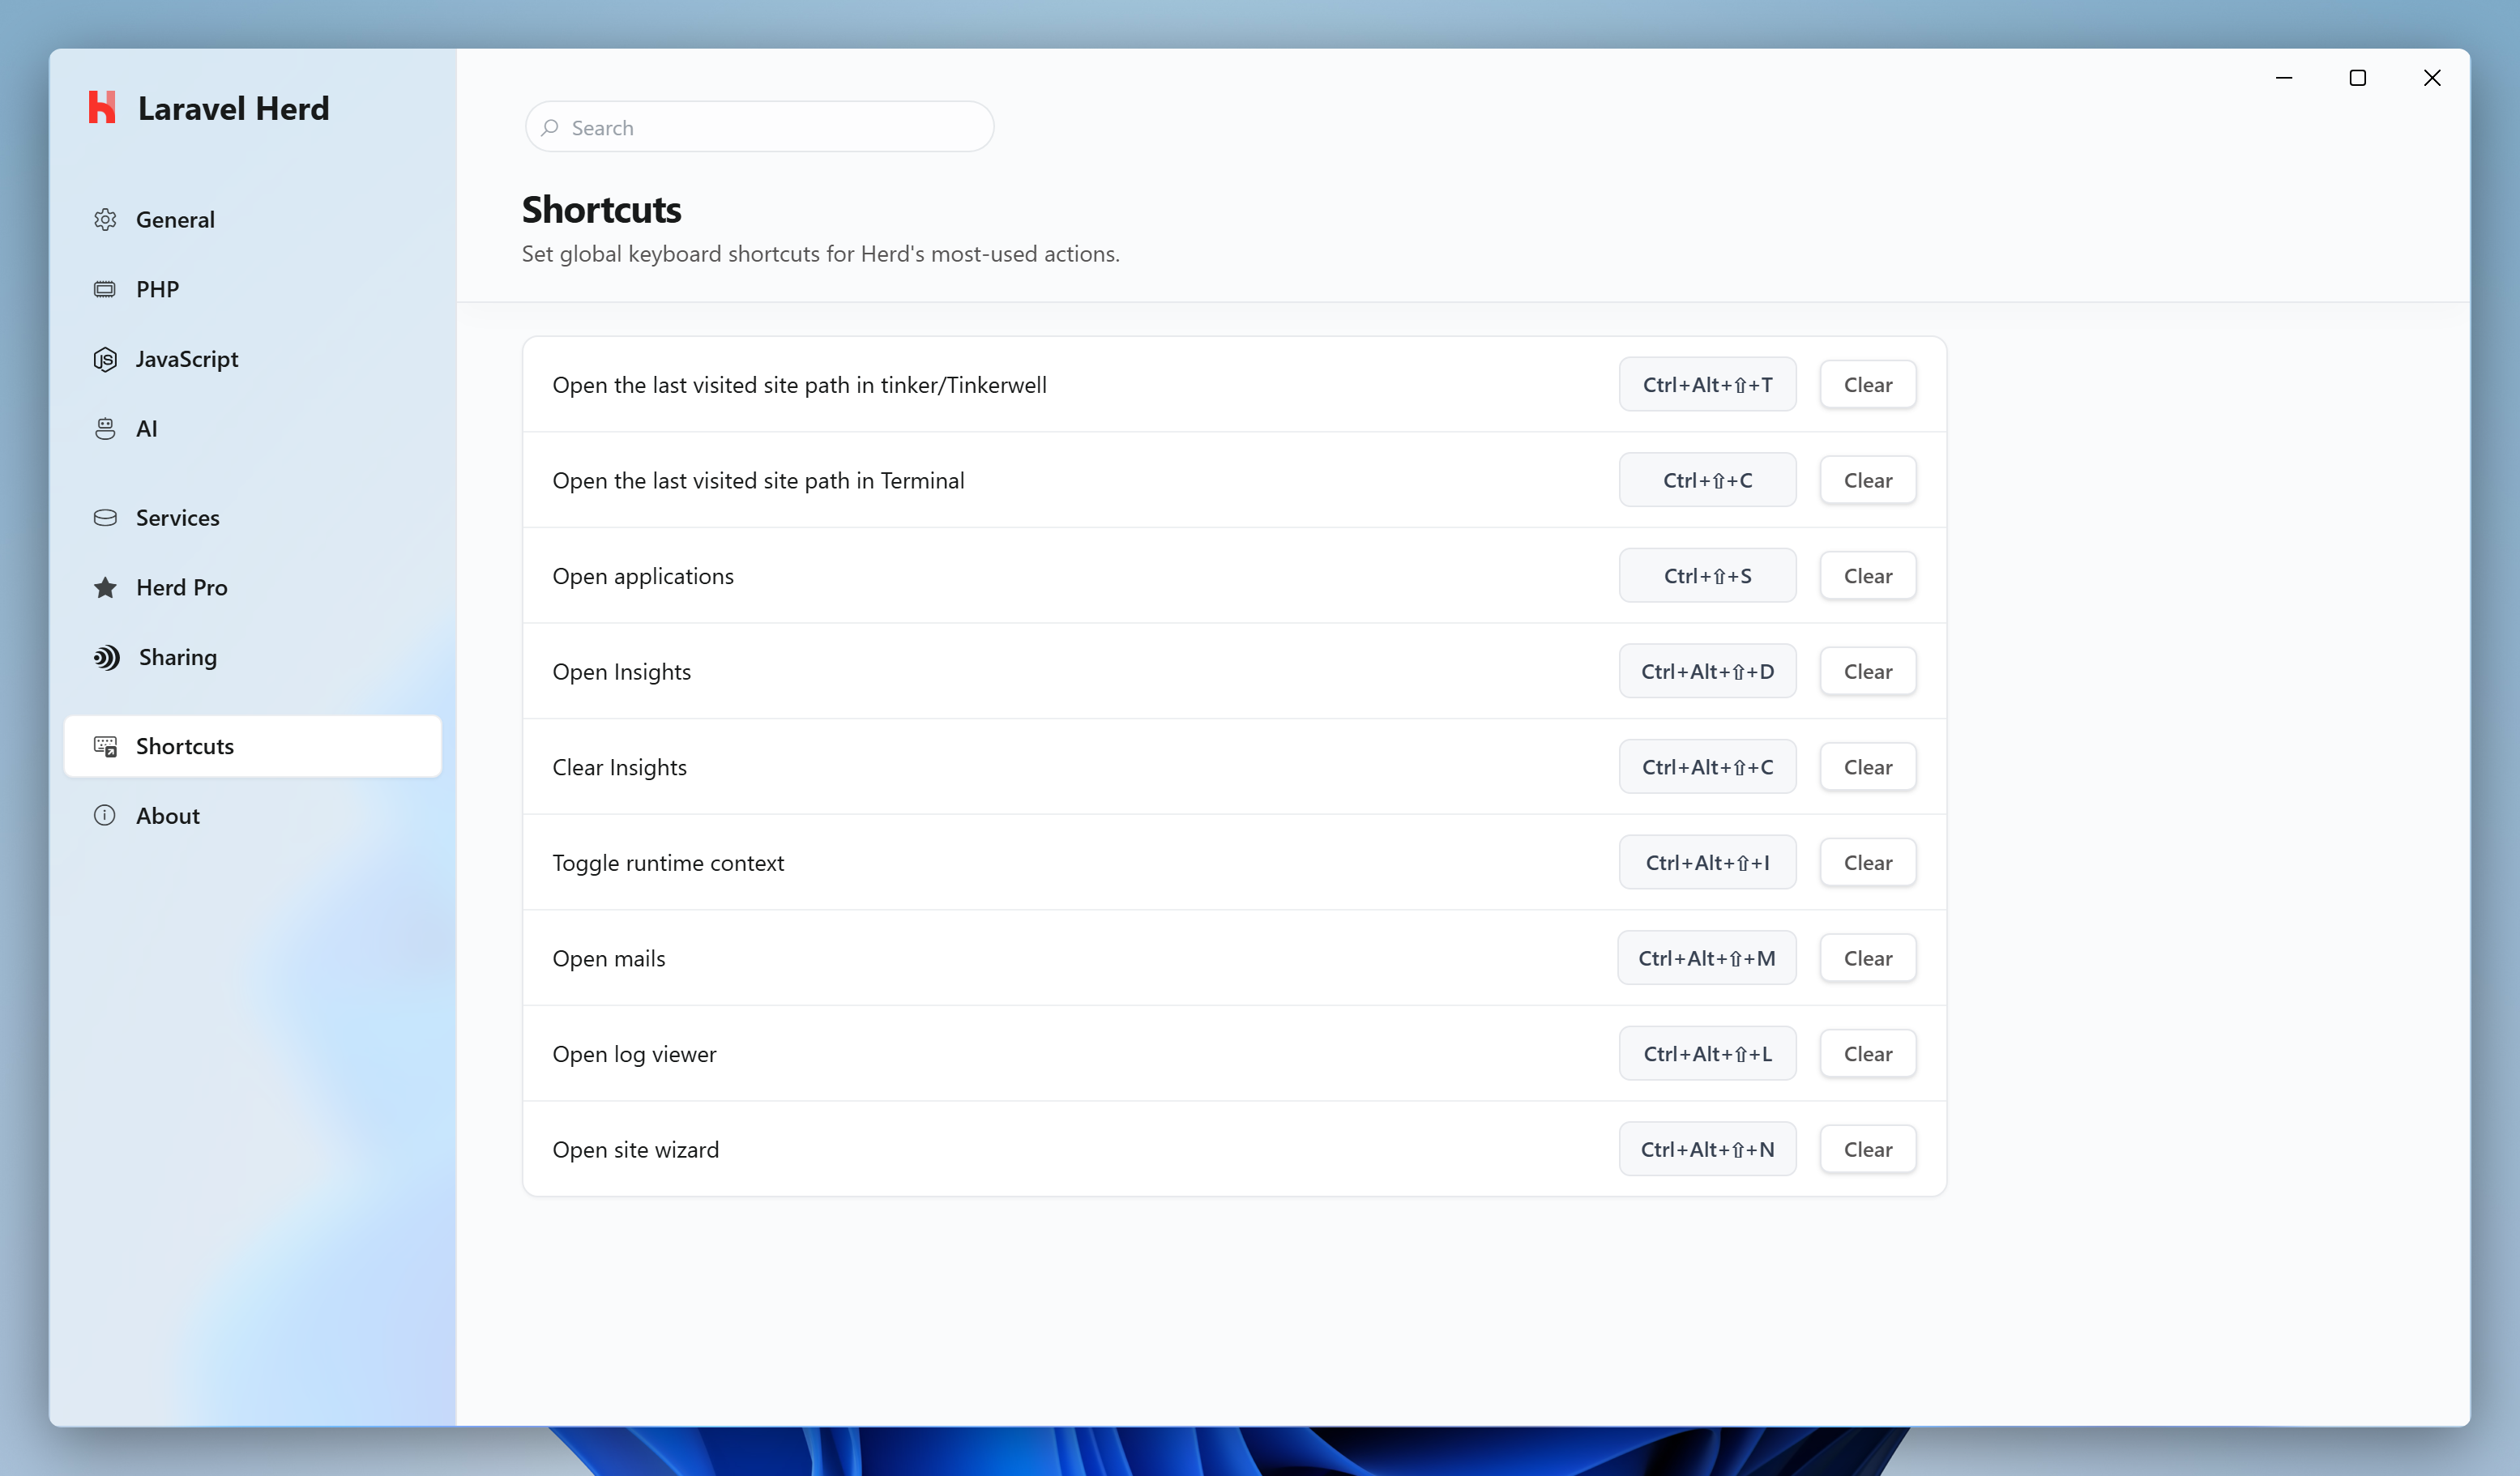This screenshot has height=1476, width=2520.
Task: Click the General gear icon
Action: pyautogui.click(x=105, y=219)
